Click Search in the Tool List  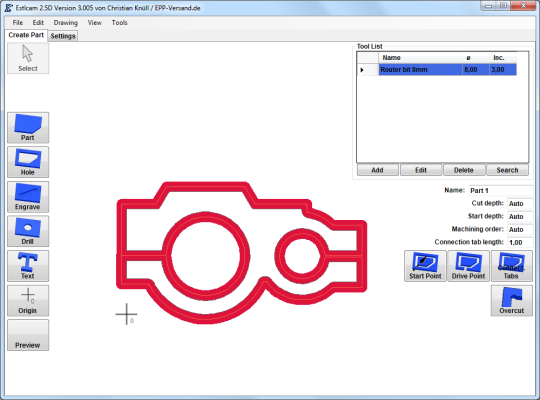pyautogui.click(x=507, y=170)
